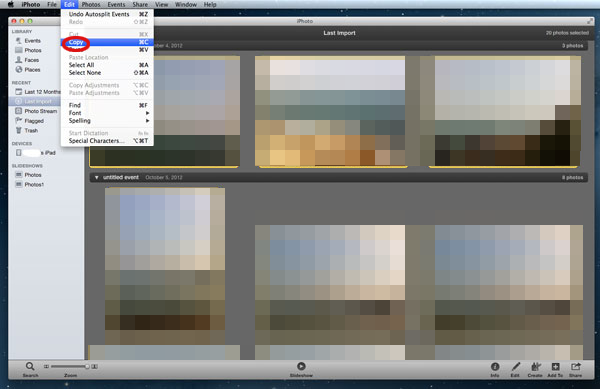Open the iPhoto application menu
600x389 pixels.
pyautogui.click(x=31, y=4)
